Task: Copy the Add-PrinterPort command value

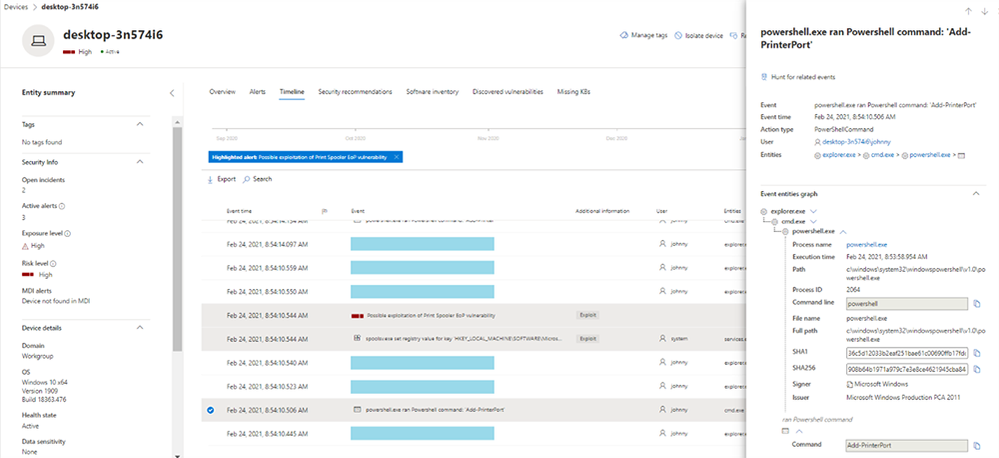Action: [977, 446]
